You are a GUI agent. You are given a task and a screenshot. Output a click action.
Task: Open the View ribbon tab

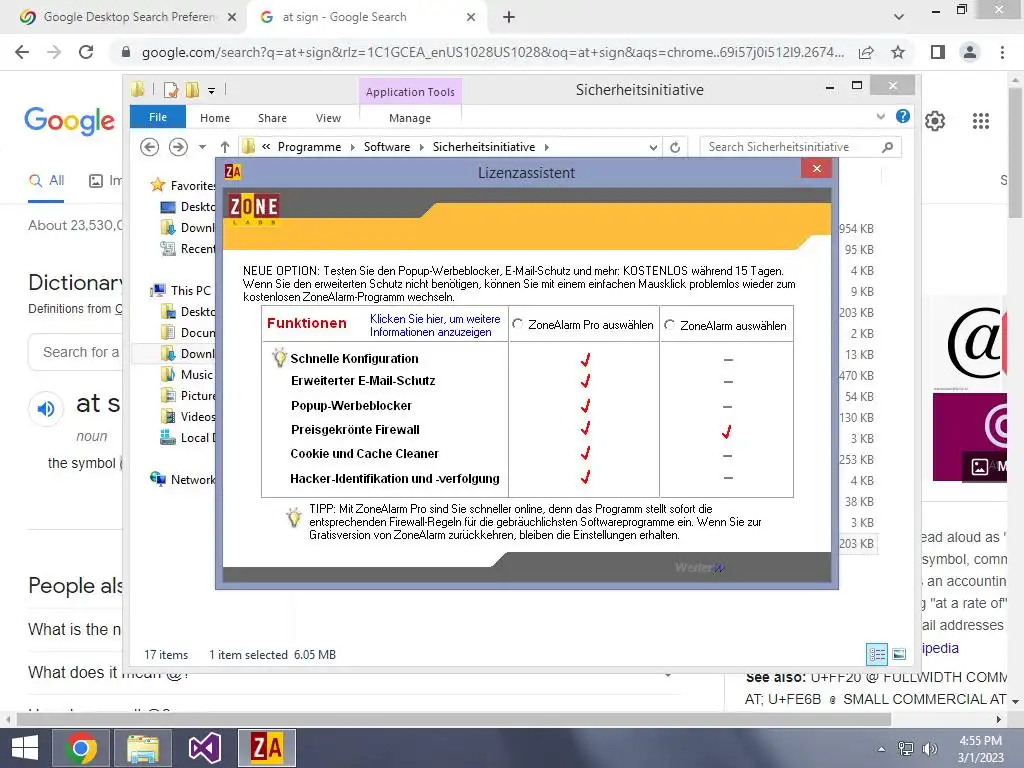pos(328,118)
